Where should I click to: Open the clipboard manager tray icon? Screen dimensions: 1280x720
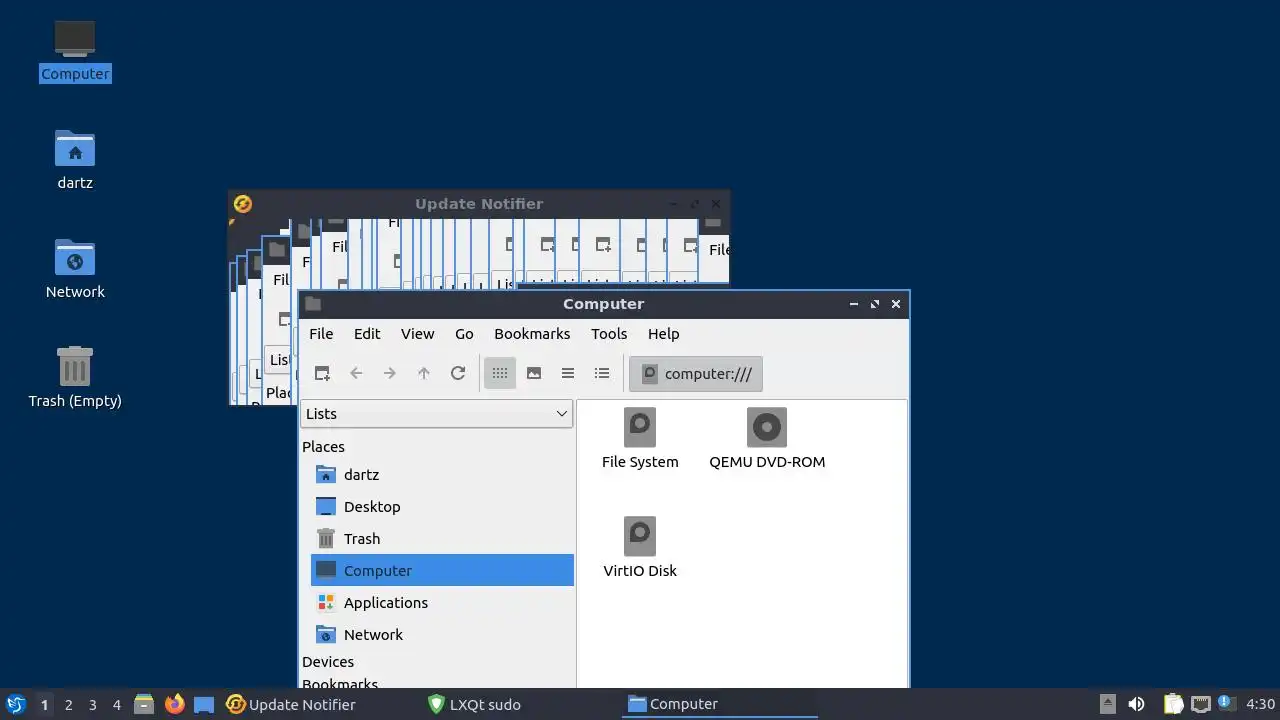[x=1173, y=704]
